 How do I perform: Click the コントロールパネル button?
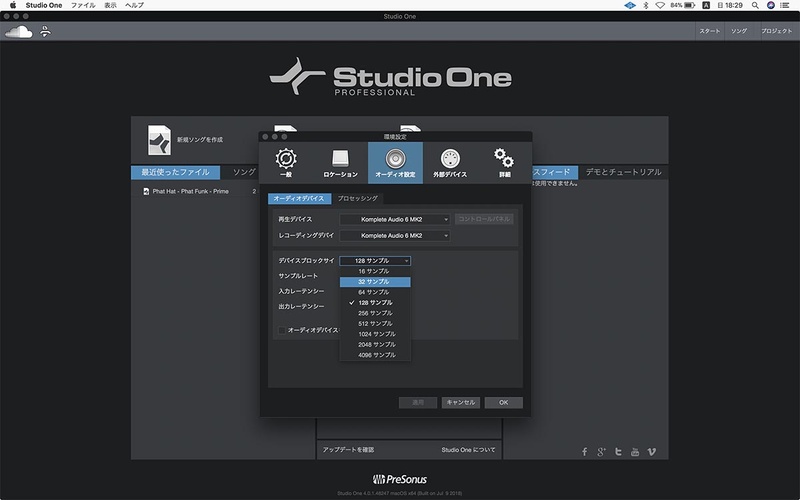point(484,219)
